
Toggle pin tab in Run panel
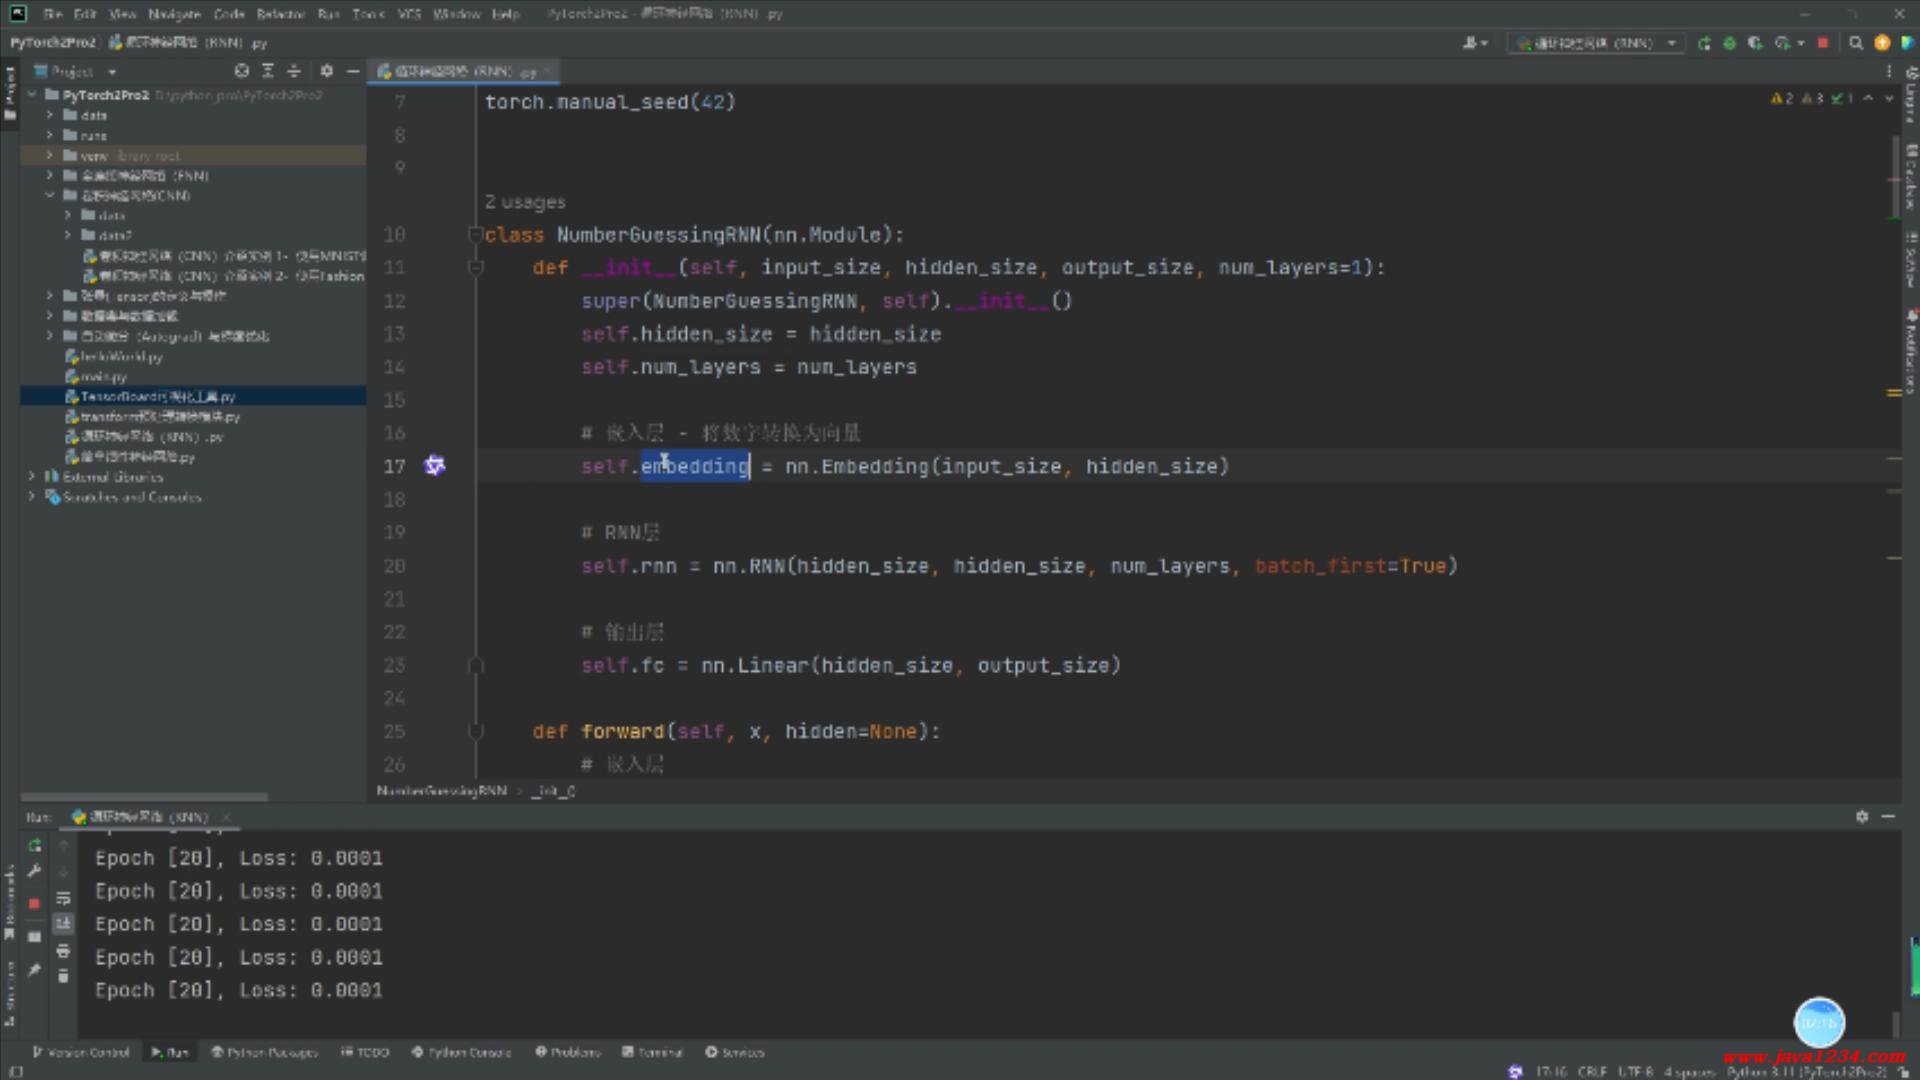tap(34, 970)
